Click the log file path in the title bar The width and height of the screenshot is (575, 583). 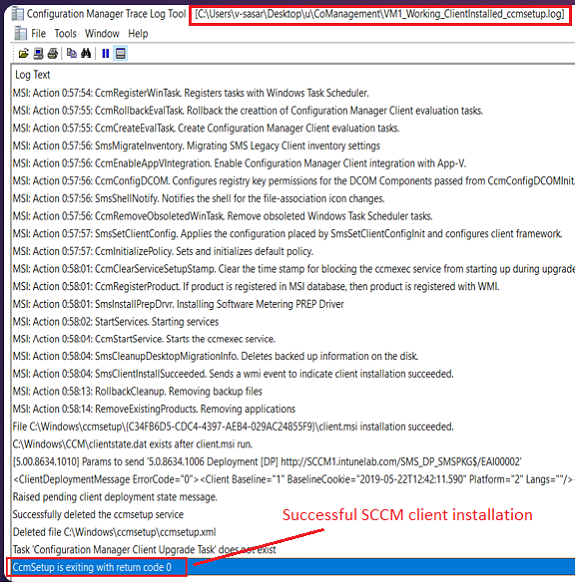[x=379, y=15]
